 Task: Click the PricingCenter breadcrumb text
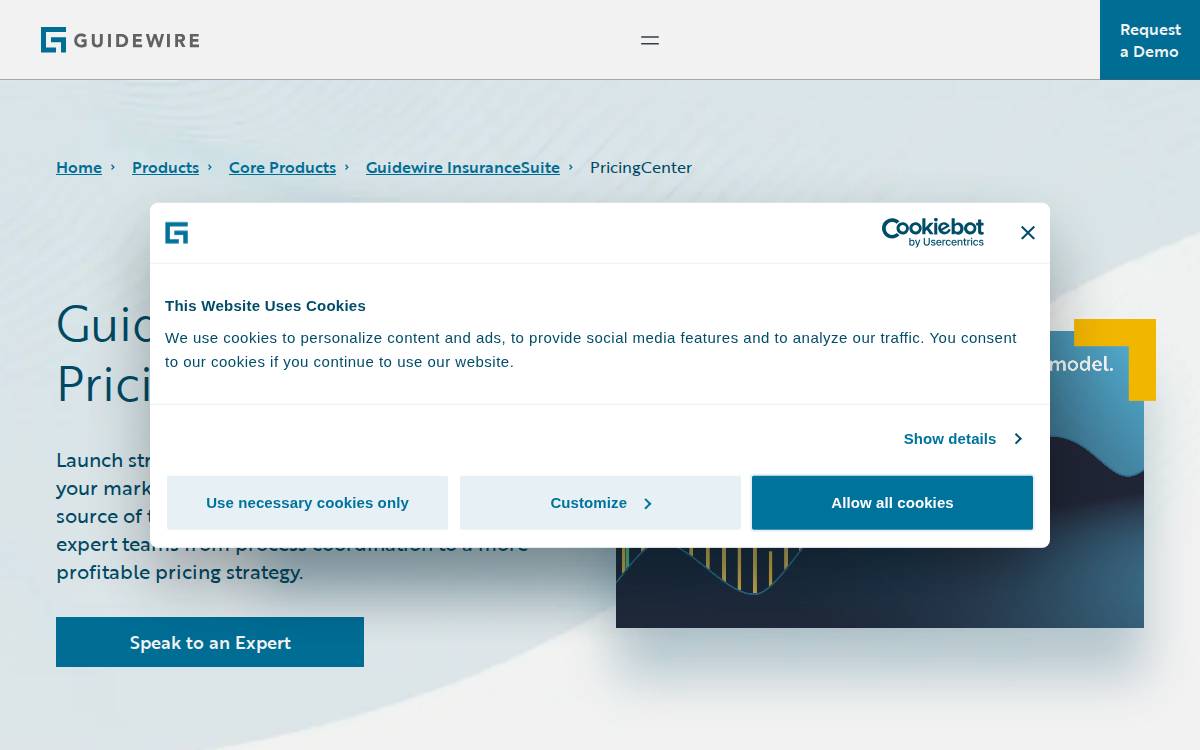pyautogui.click(x=641, y=168)
